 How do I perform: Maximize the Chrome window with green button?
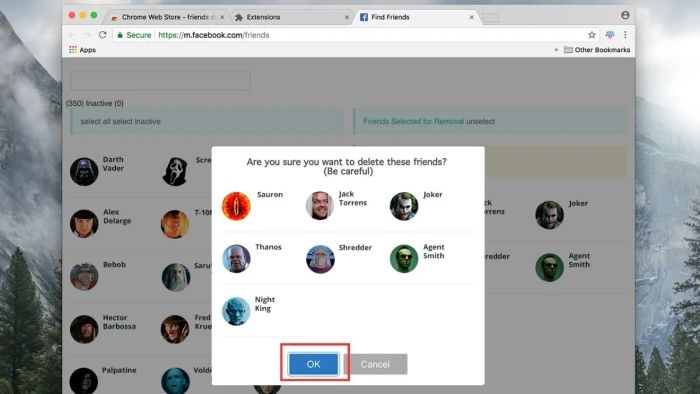pyautogui.click(x=94, y=15)
